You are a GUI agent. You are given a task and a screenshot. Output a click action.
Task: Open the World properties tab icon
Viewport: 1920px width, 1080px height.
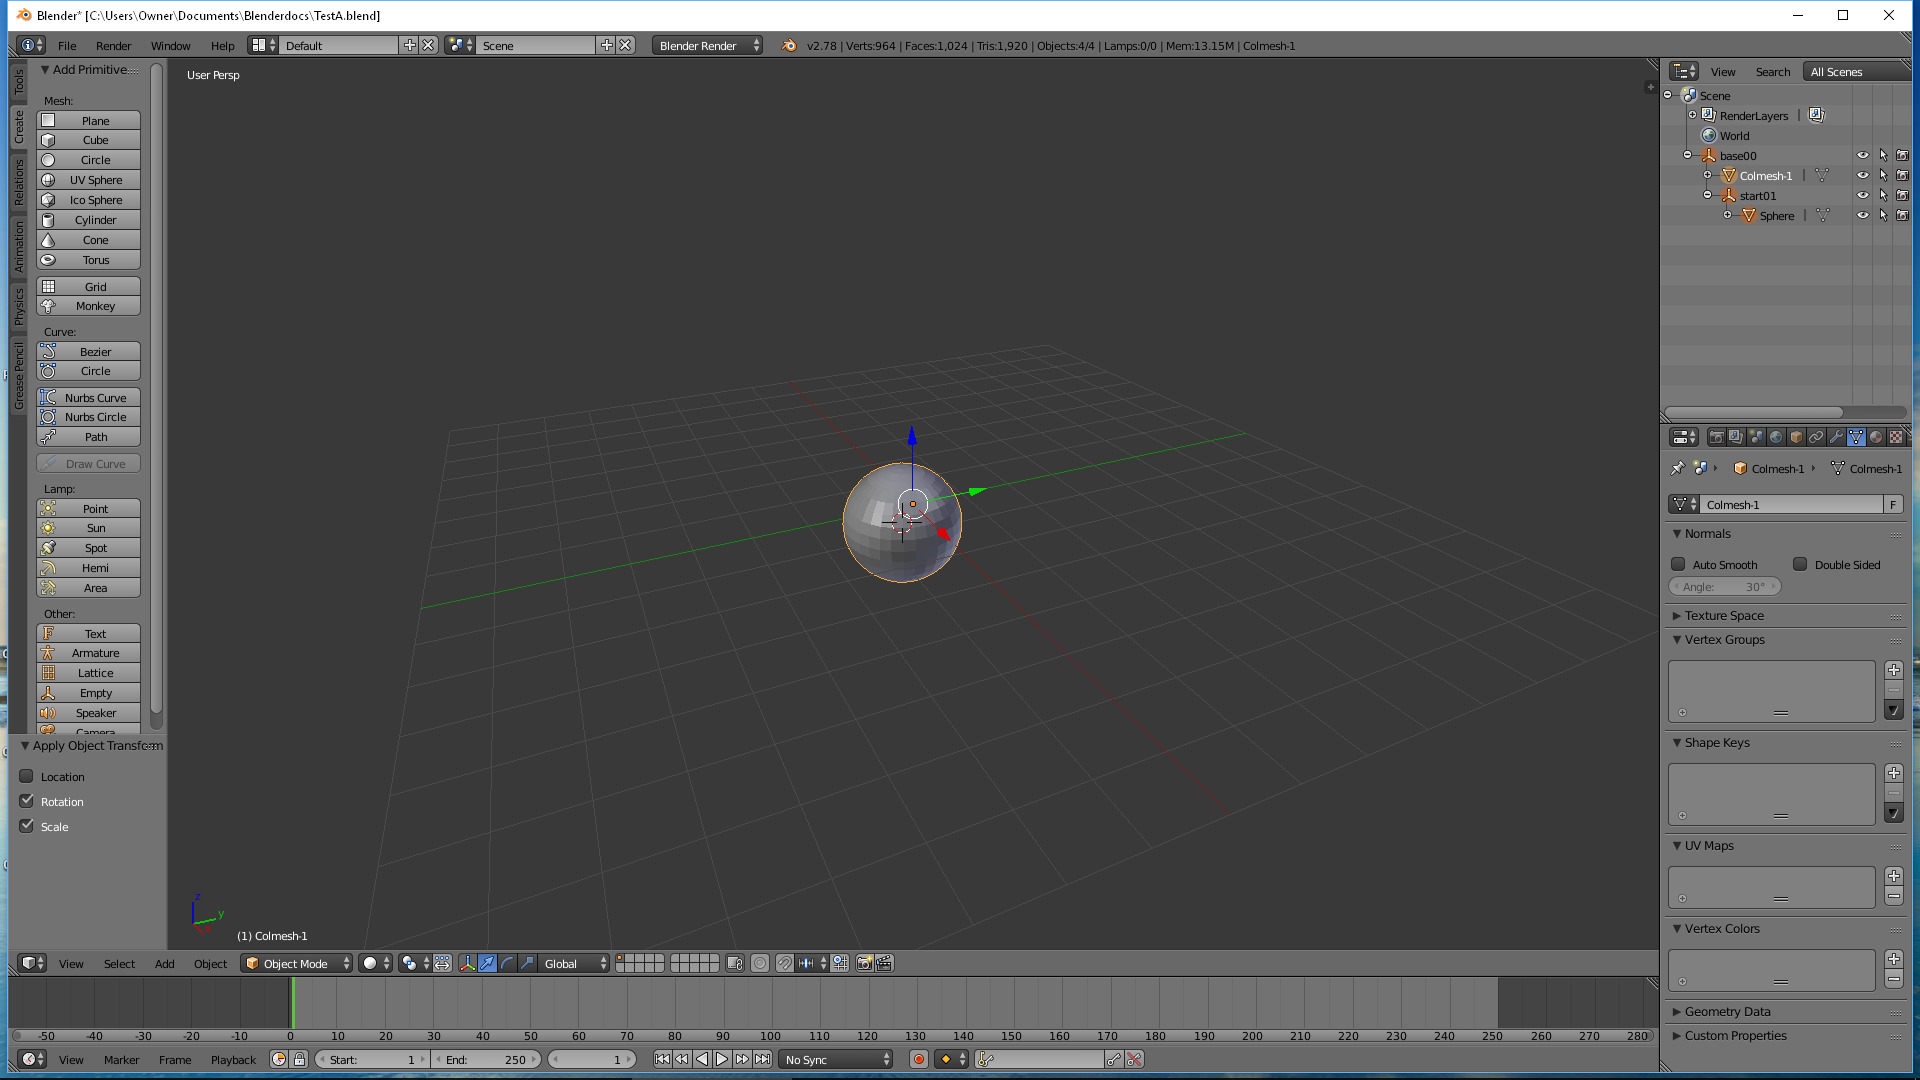[x=1776, y=437]
